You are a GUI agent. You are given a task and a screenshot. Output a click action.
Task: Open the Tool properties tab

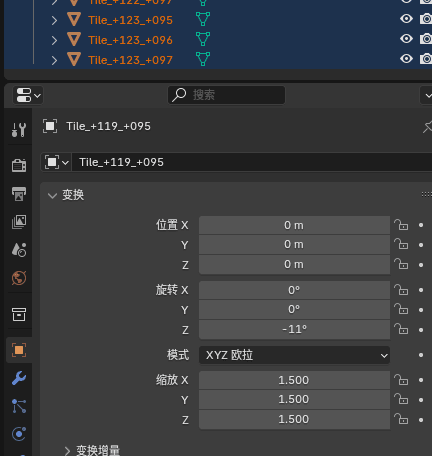pos(19,130)
